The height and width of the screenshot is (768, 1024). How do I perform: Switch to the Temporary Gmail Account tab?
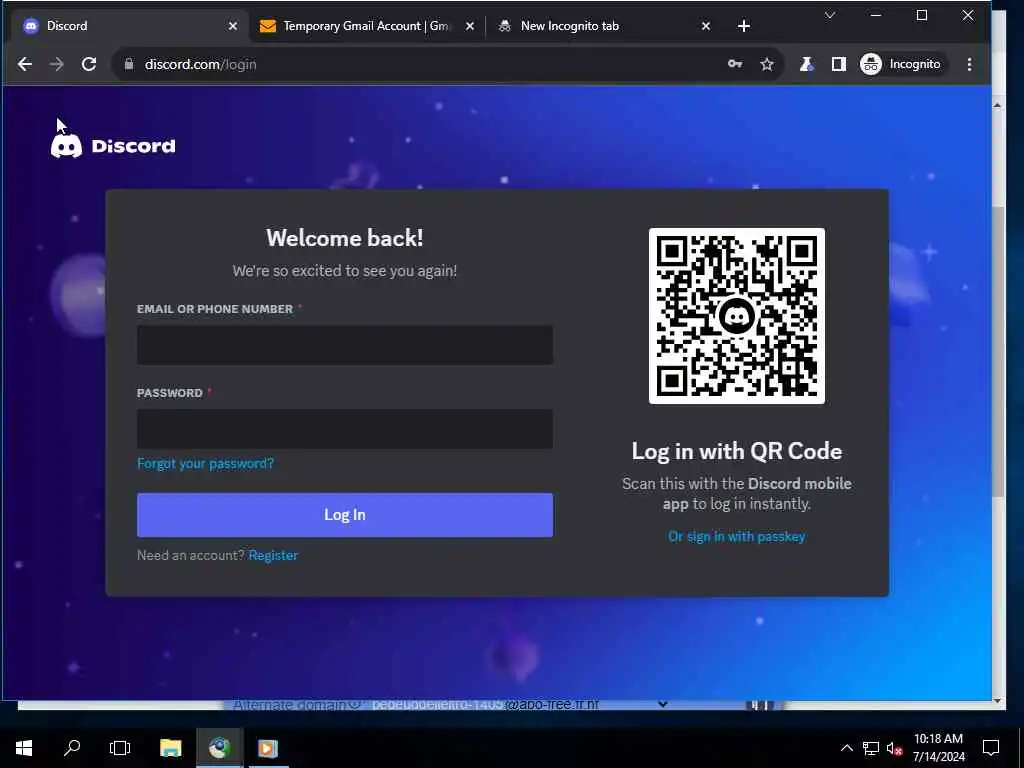pos(366,26)
